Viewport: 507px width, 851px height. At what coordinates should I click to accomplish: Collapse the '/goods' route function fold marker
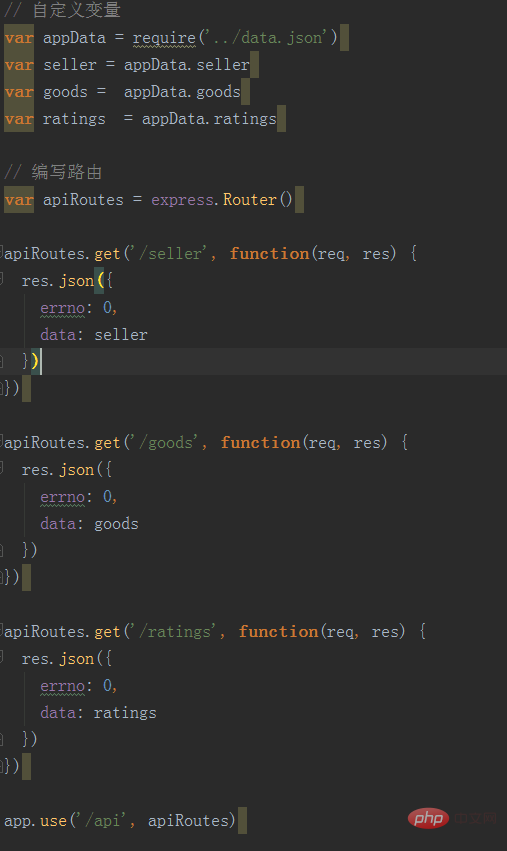[x=2, y=442]
